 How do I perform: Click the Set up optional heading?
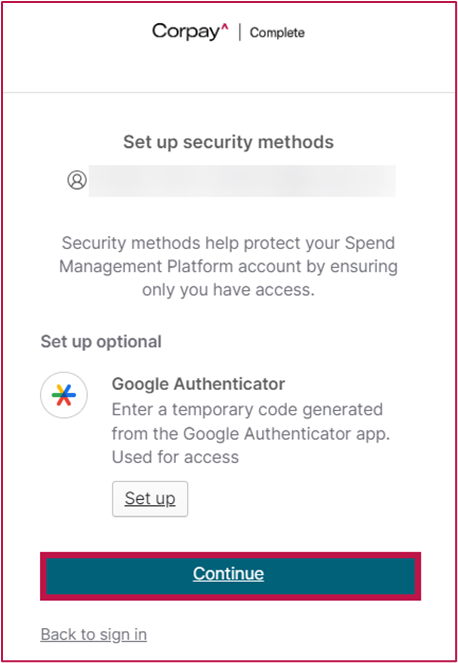101,342
